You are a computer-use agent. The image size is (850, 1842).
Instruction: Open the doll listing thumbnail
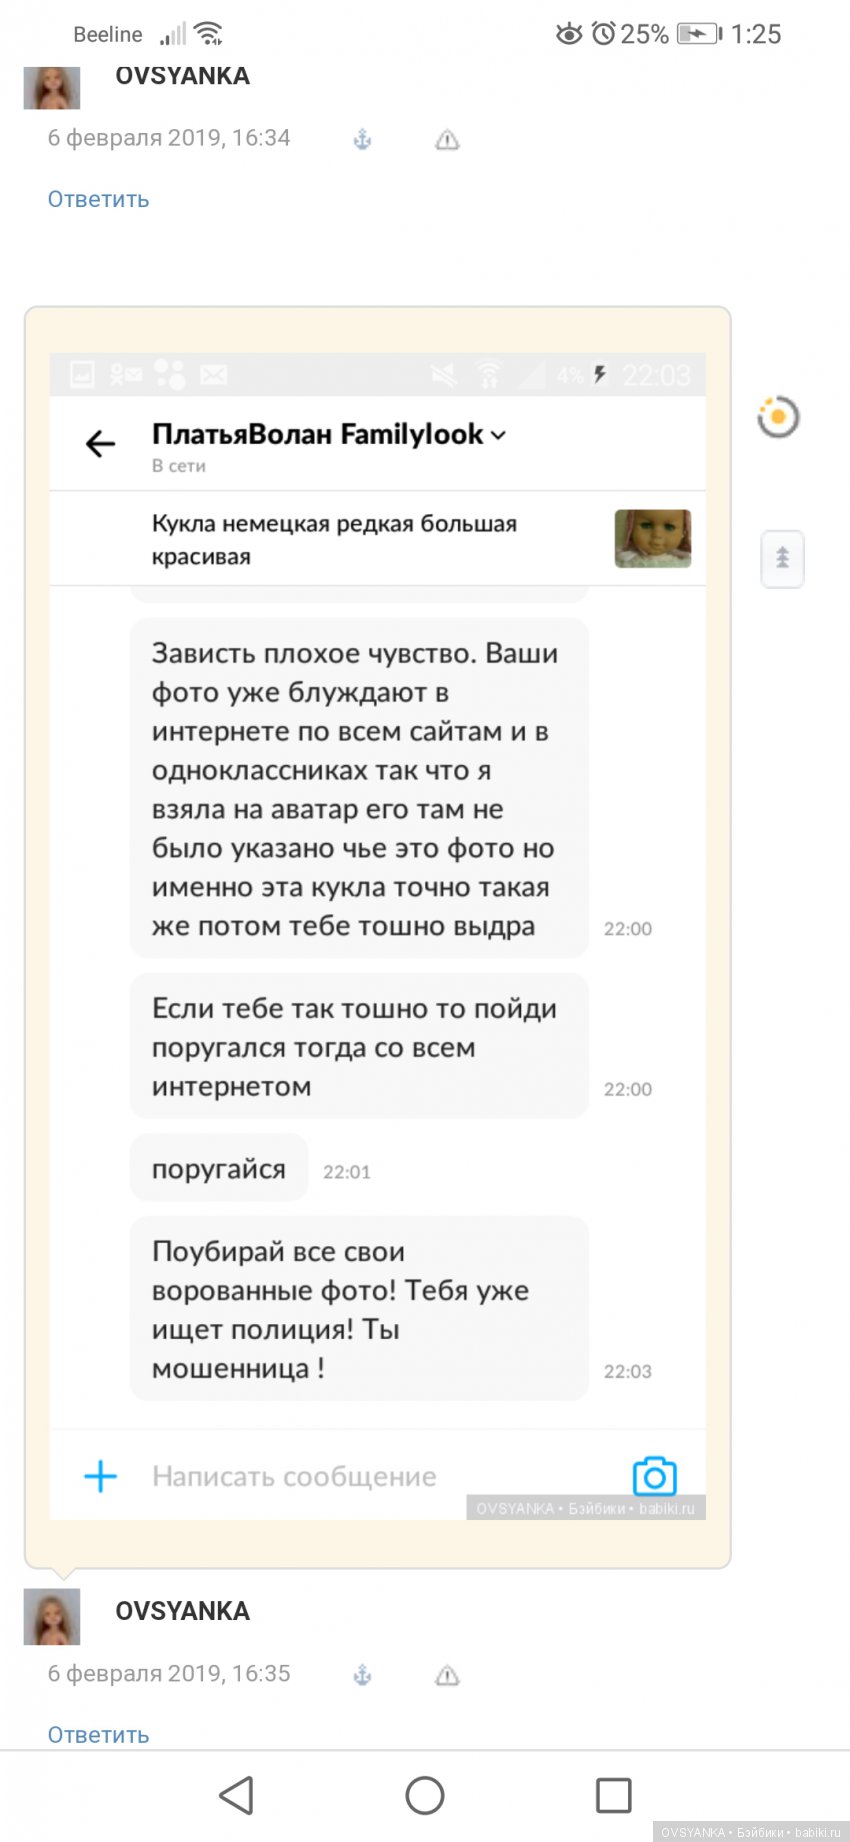pyautogui.click(x=652, y=539)
